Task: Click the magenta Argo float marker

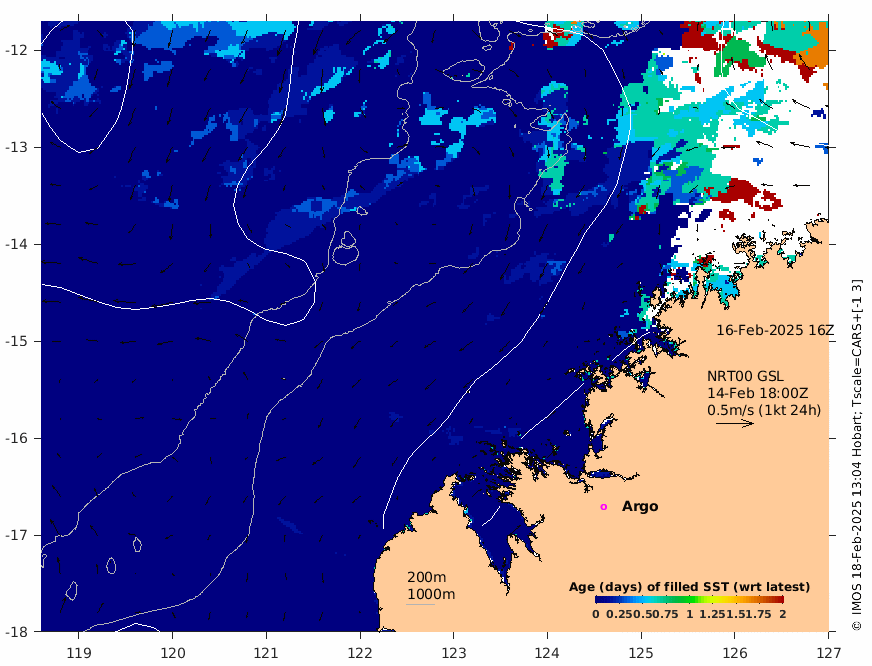Action: pyautogui.click(x=603, y=506)
